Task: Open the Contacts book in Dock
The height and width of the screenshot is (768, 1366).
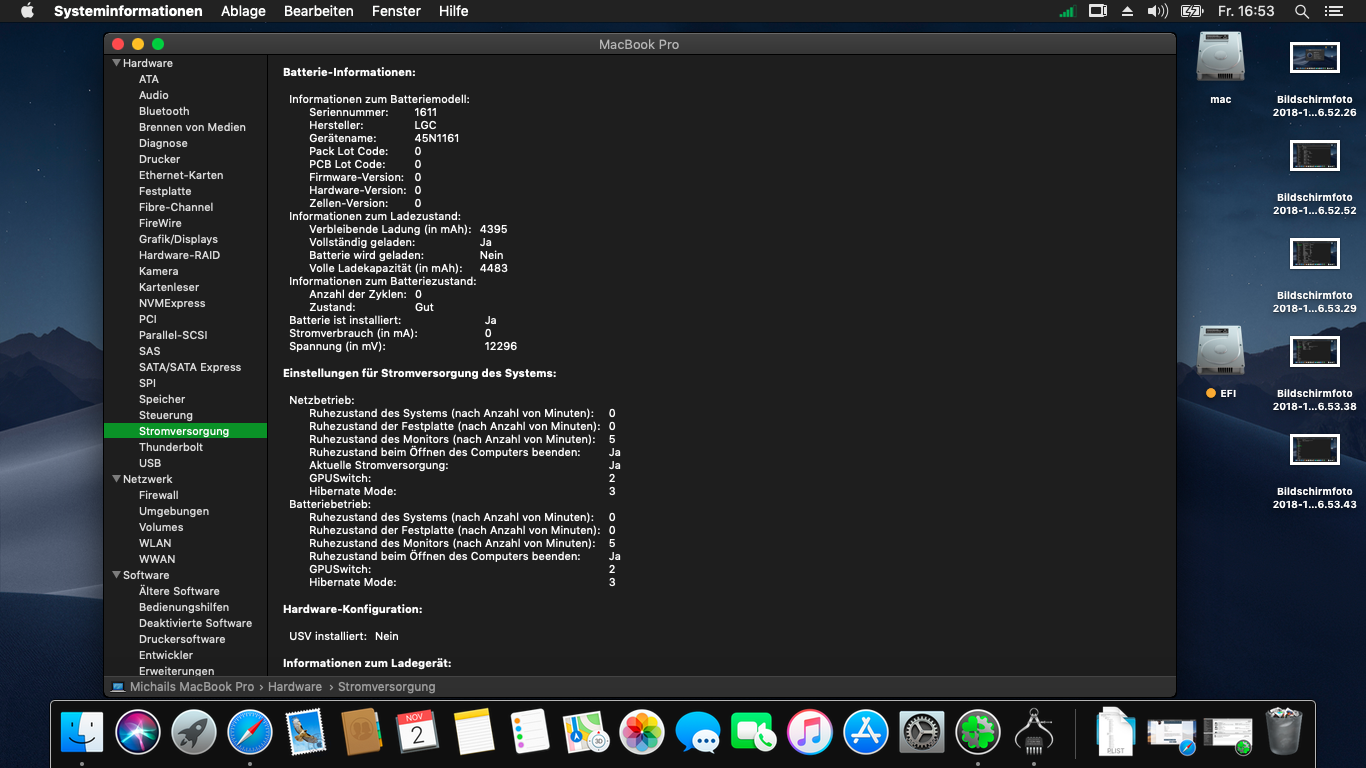Action: click(x=362, y=732)
